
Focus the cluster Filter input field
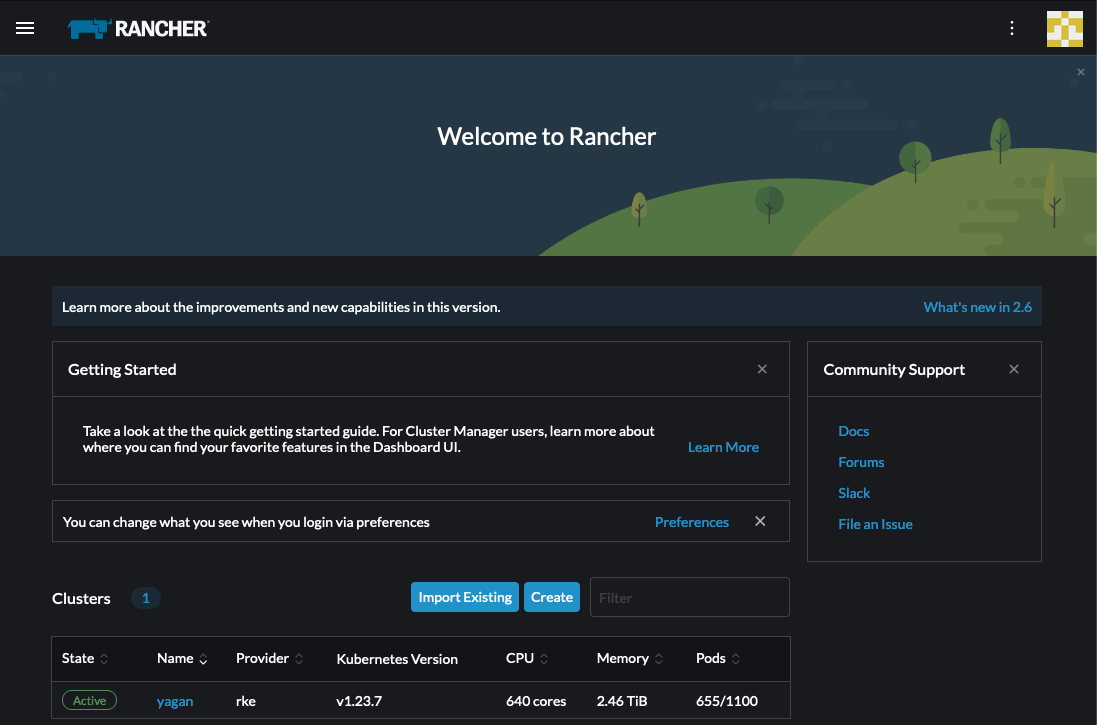coord(689,597)
